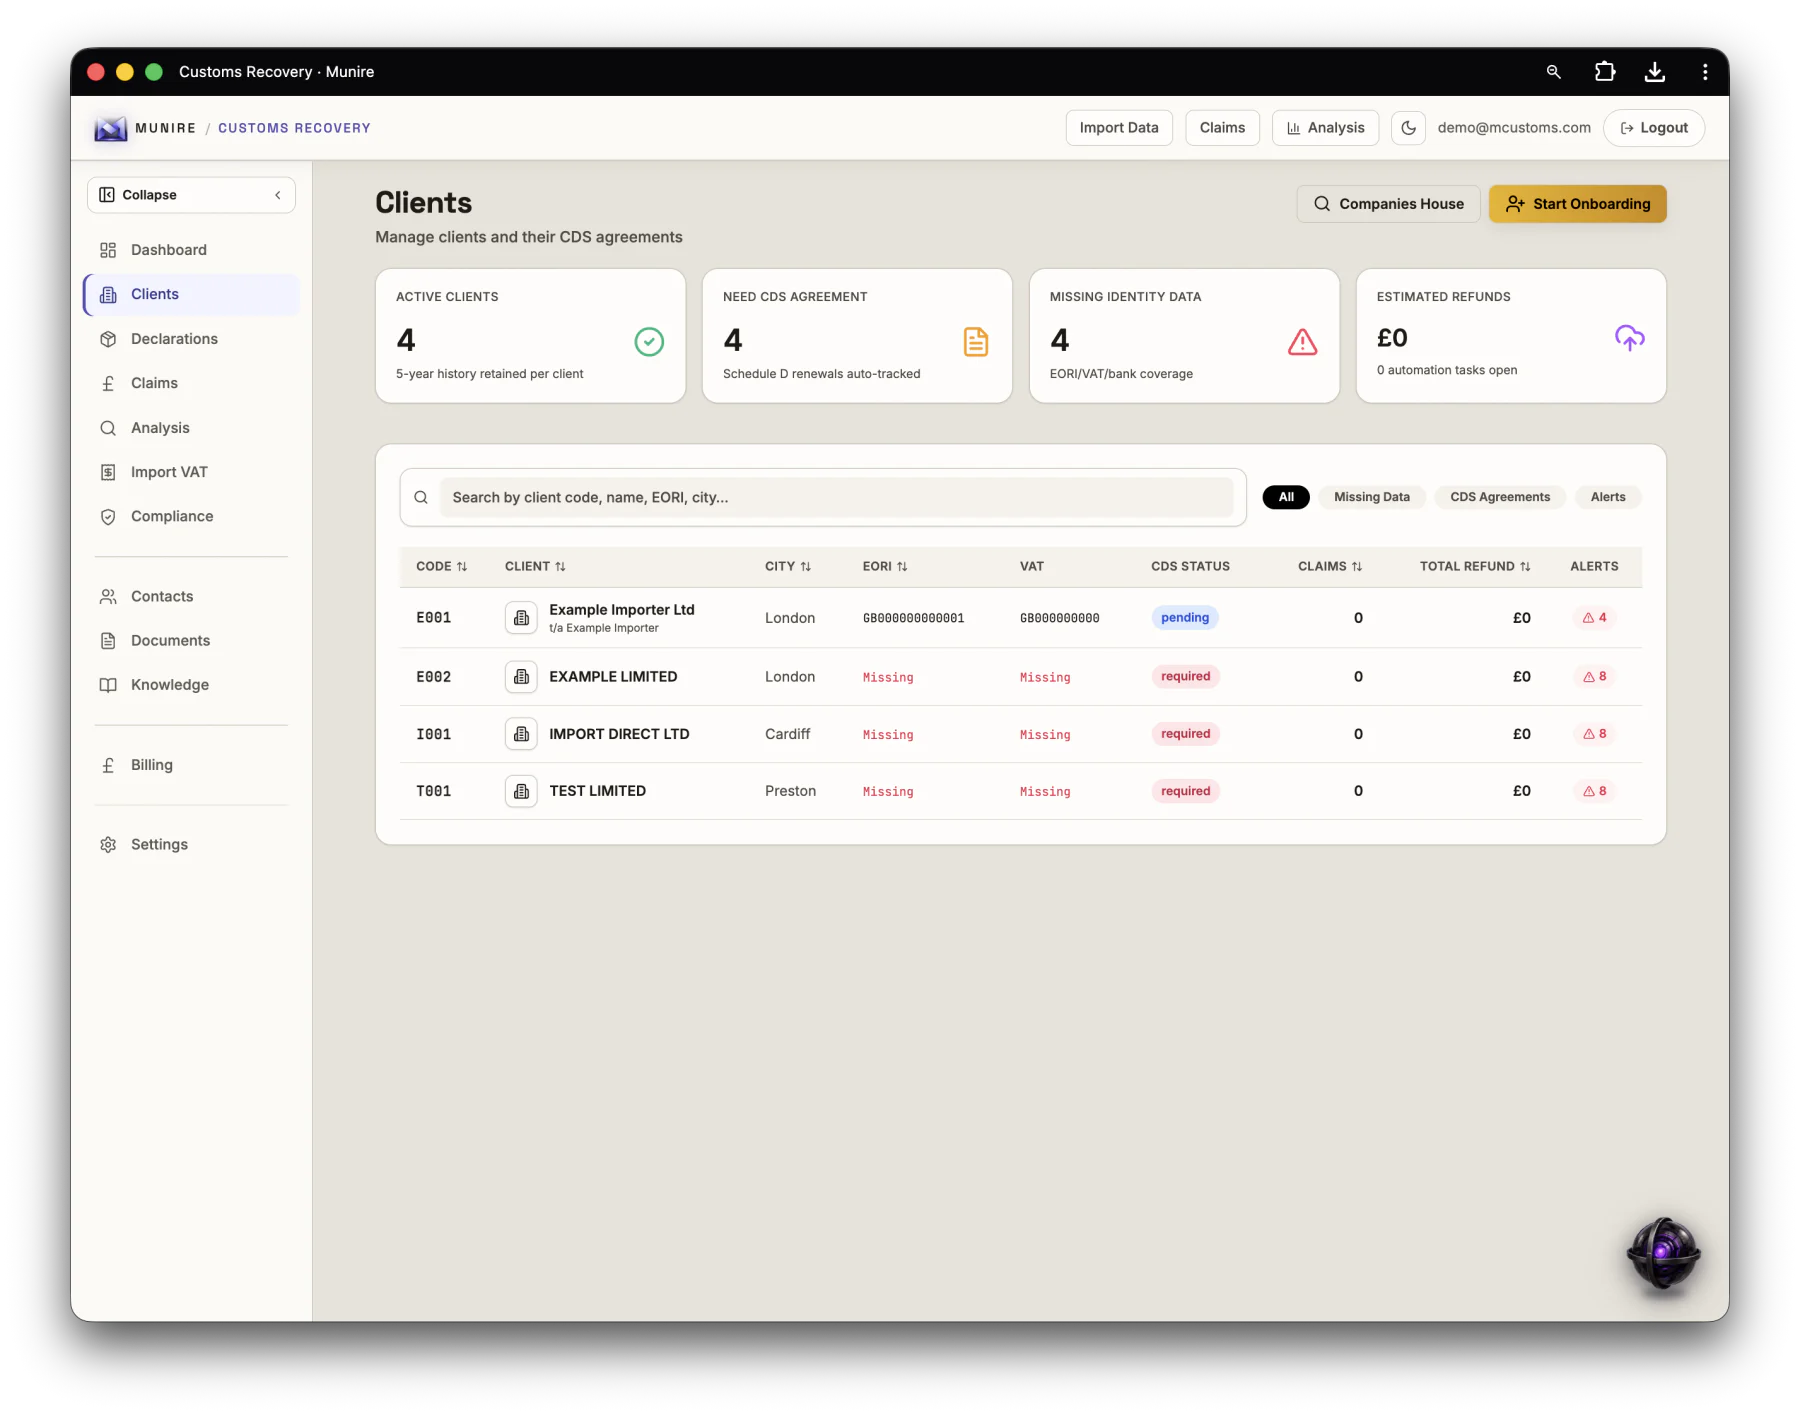This screenshot has width=1800, height=1415.
Task: Click the building icon for EXAMPLE LIMITED
Action: point(521,677)
